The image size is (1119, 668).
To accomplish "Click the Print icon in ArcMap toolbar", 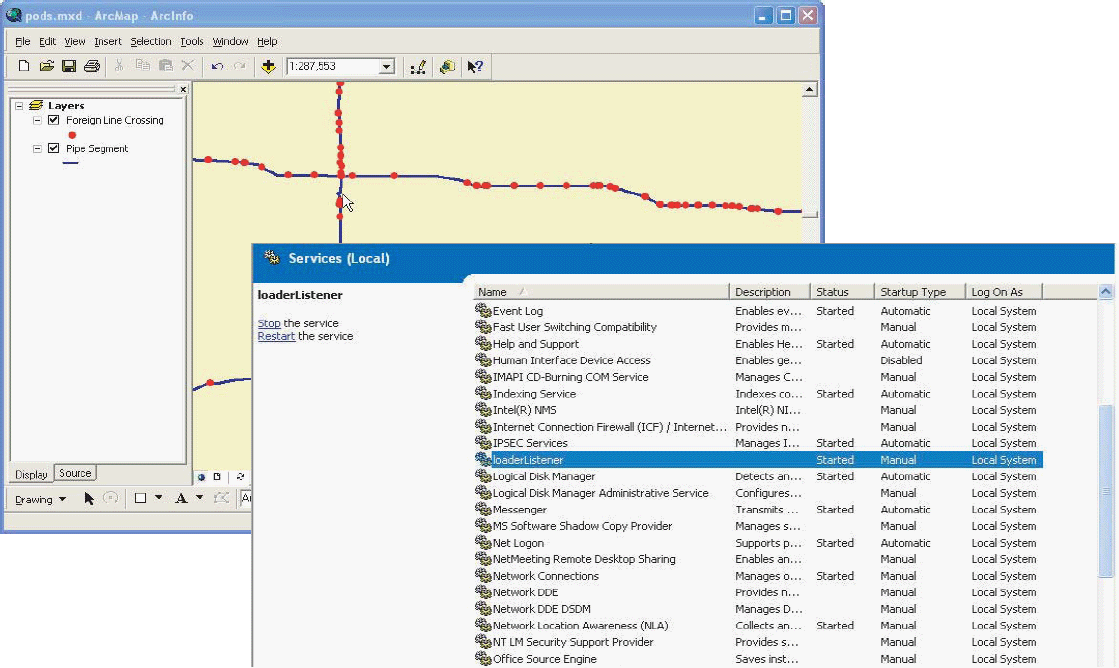I will click(91, 66).
